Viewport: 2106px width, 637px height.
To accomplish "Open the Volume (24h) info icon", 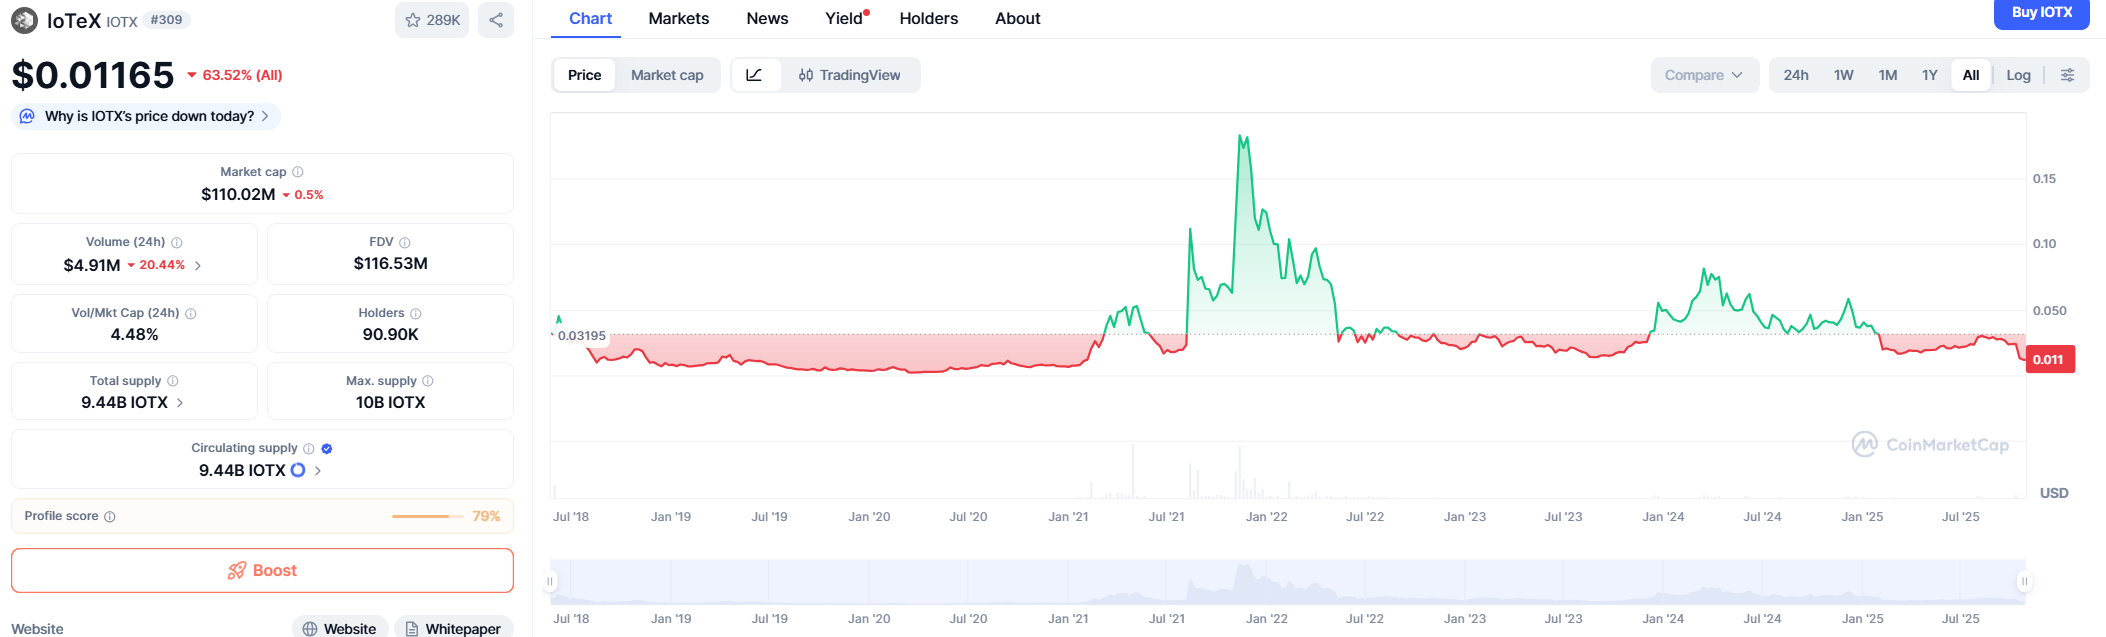I will pyautogui.click(x=177, y=242).
